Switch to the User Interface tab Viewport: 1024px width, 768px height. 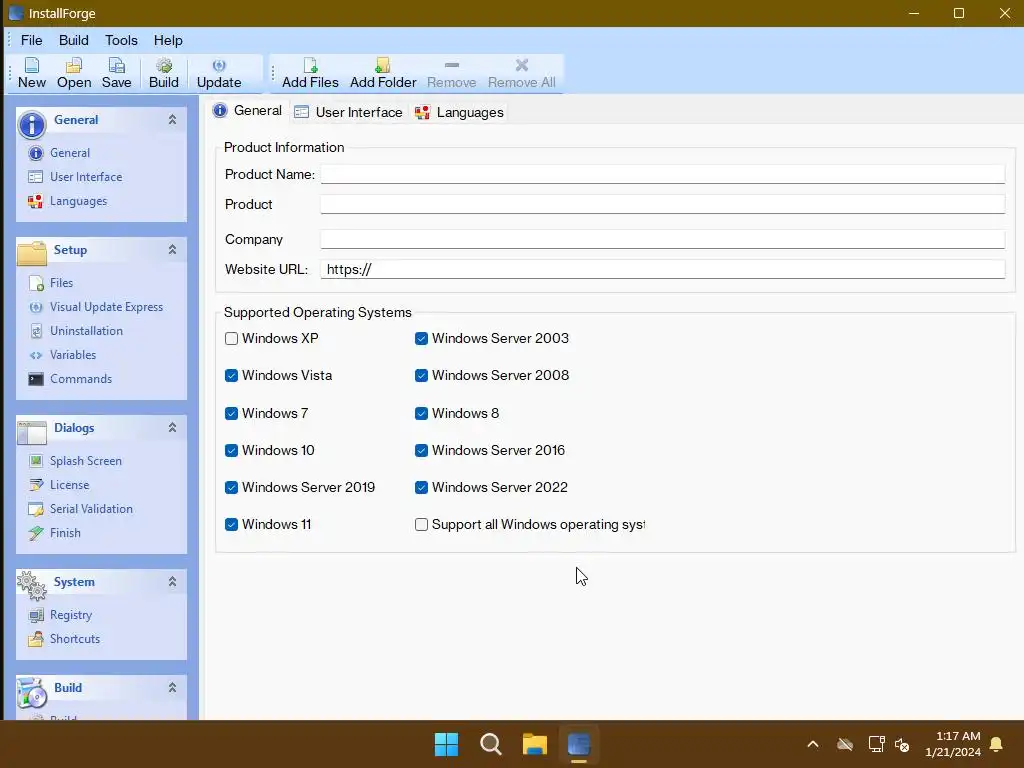coord(348,112)
